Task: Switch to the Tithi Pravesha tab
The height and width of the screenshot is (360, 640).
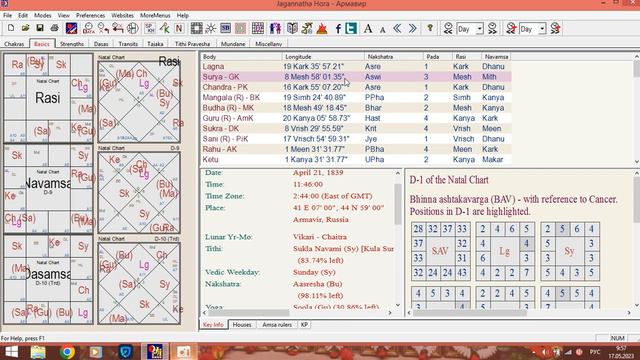Action: [192, 44]
